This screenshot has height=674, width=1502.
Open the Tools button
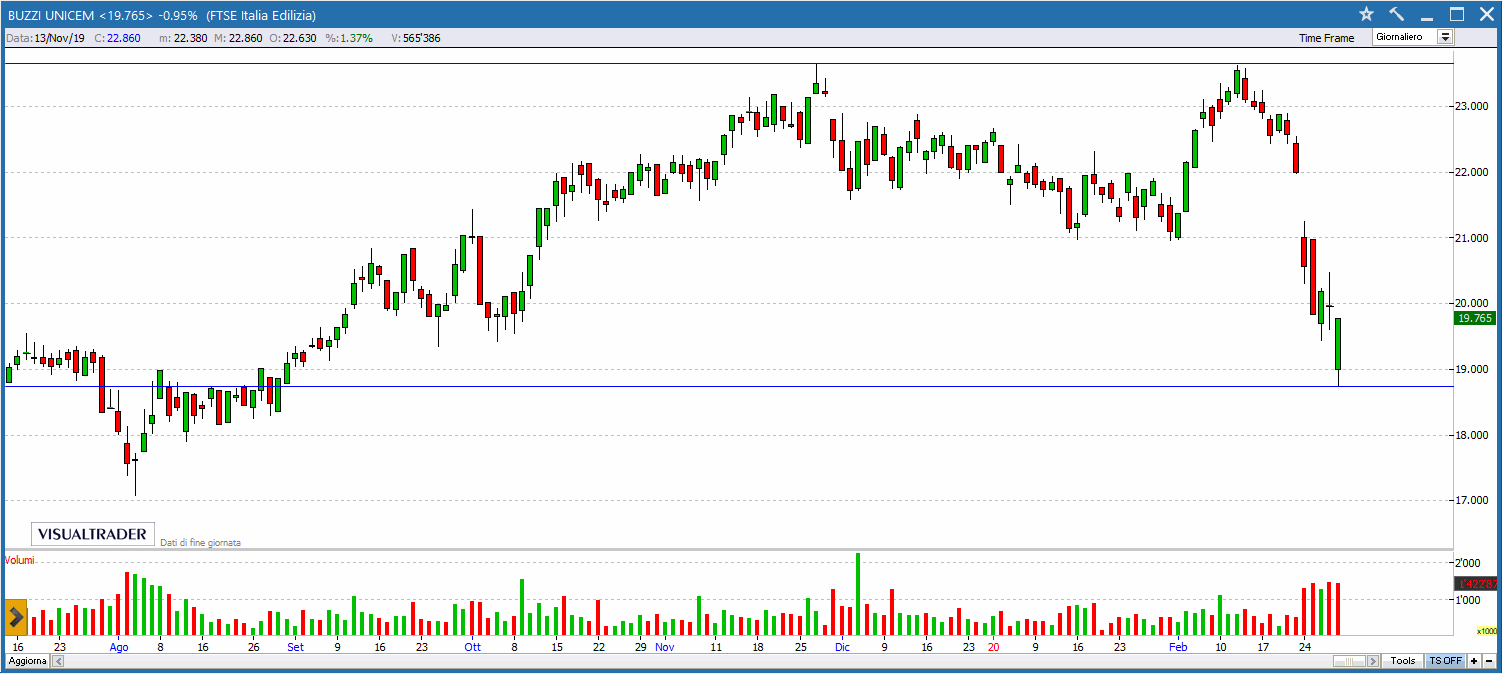pos(1403,661)
